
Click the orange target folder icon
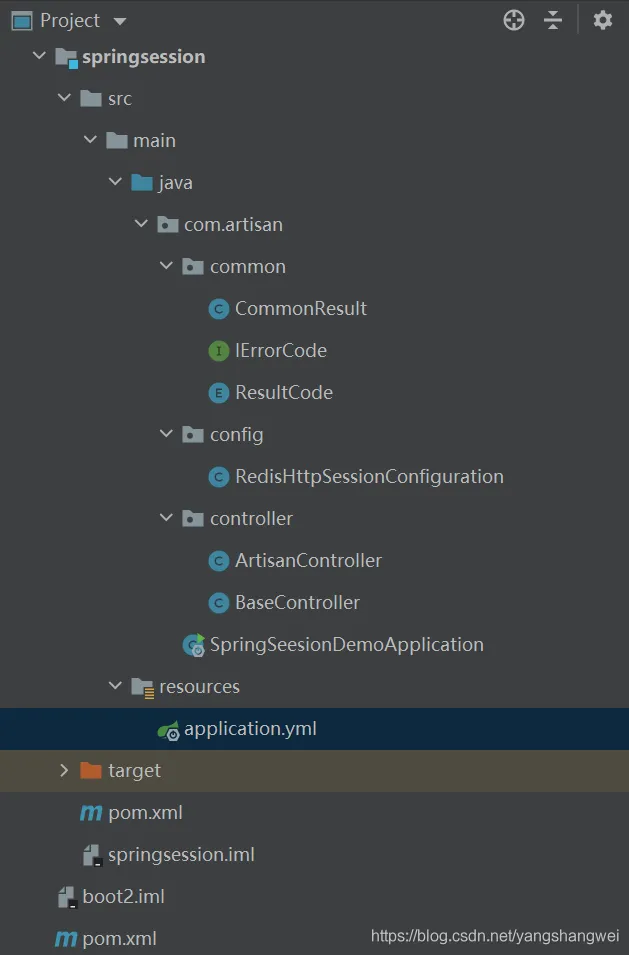pos(91,771)
